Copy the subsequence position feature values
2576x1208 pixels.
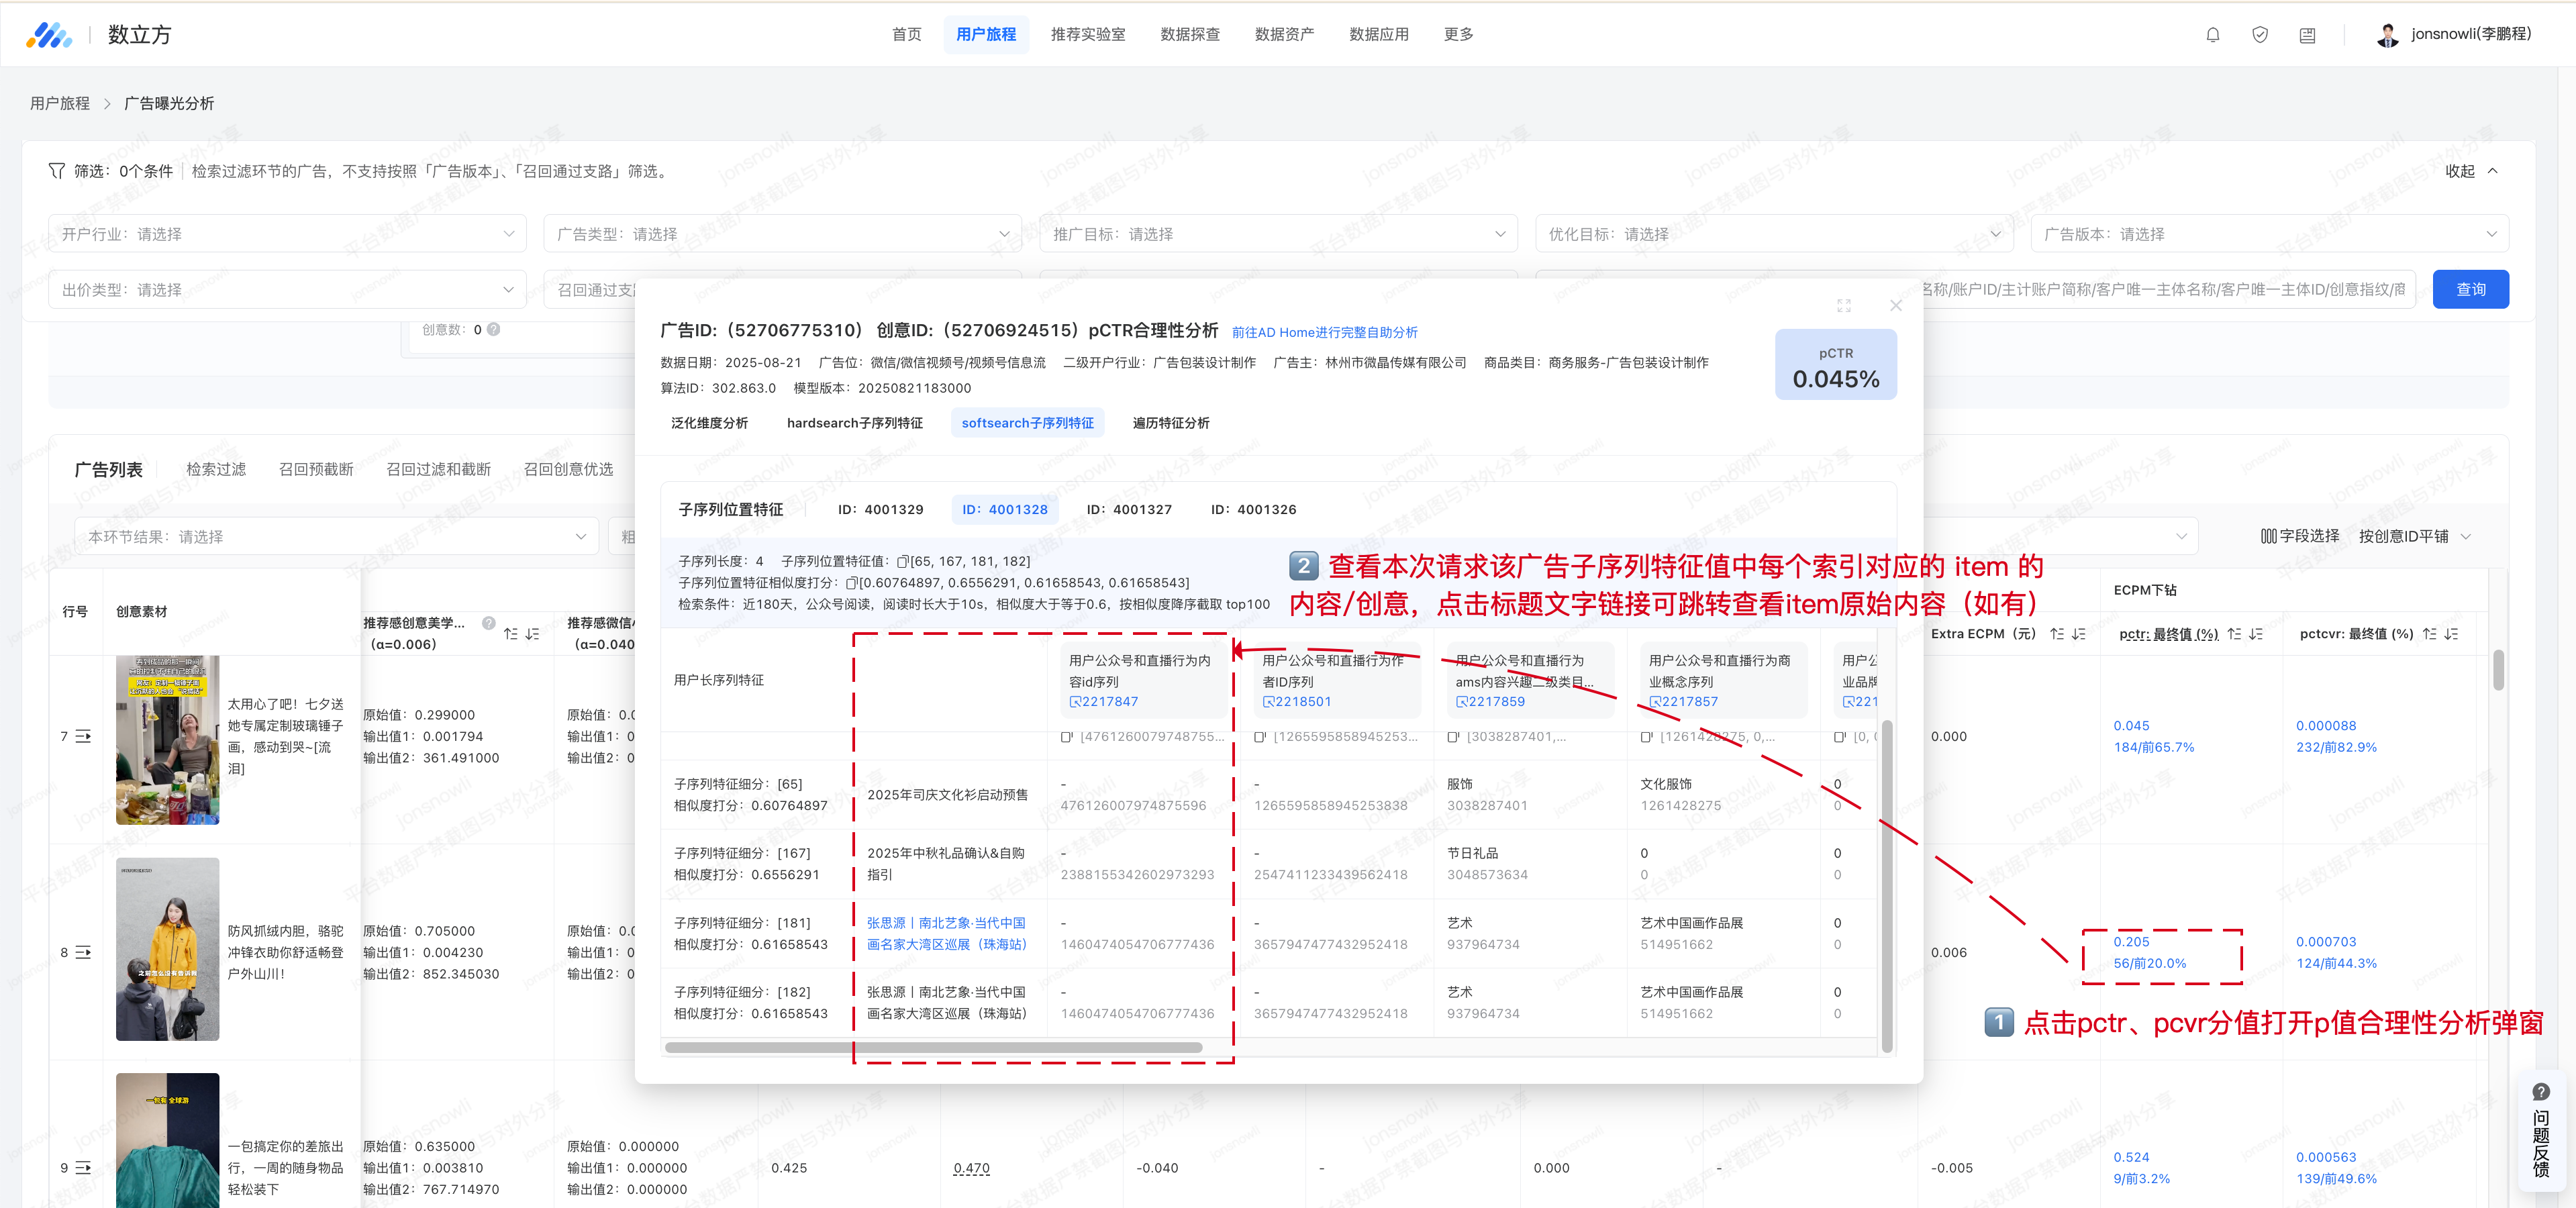902,562
